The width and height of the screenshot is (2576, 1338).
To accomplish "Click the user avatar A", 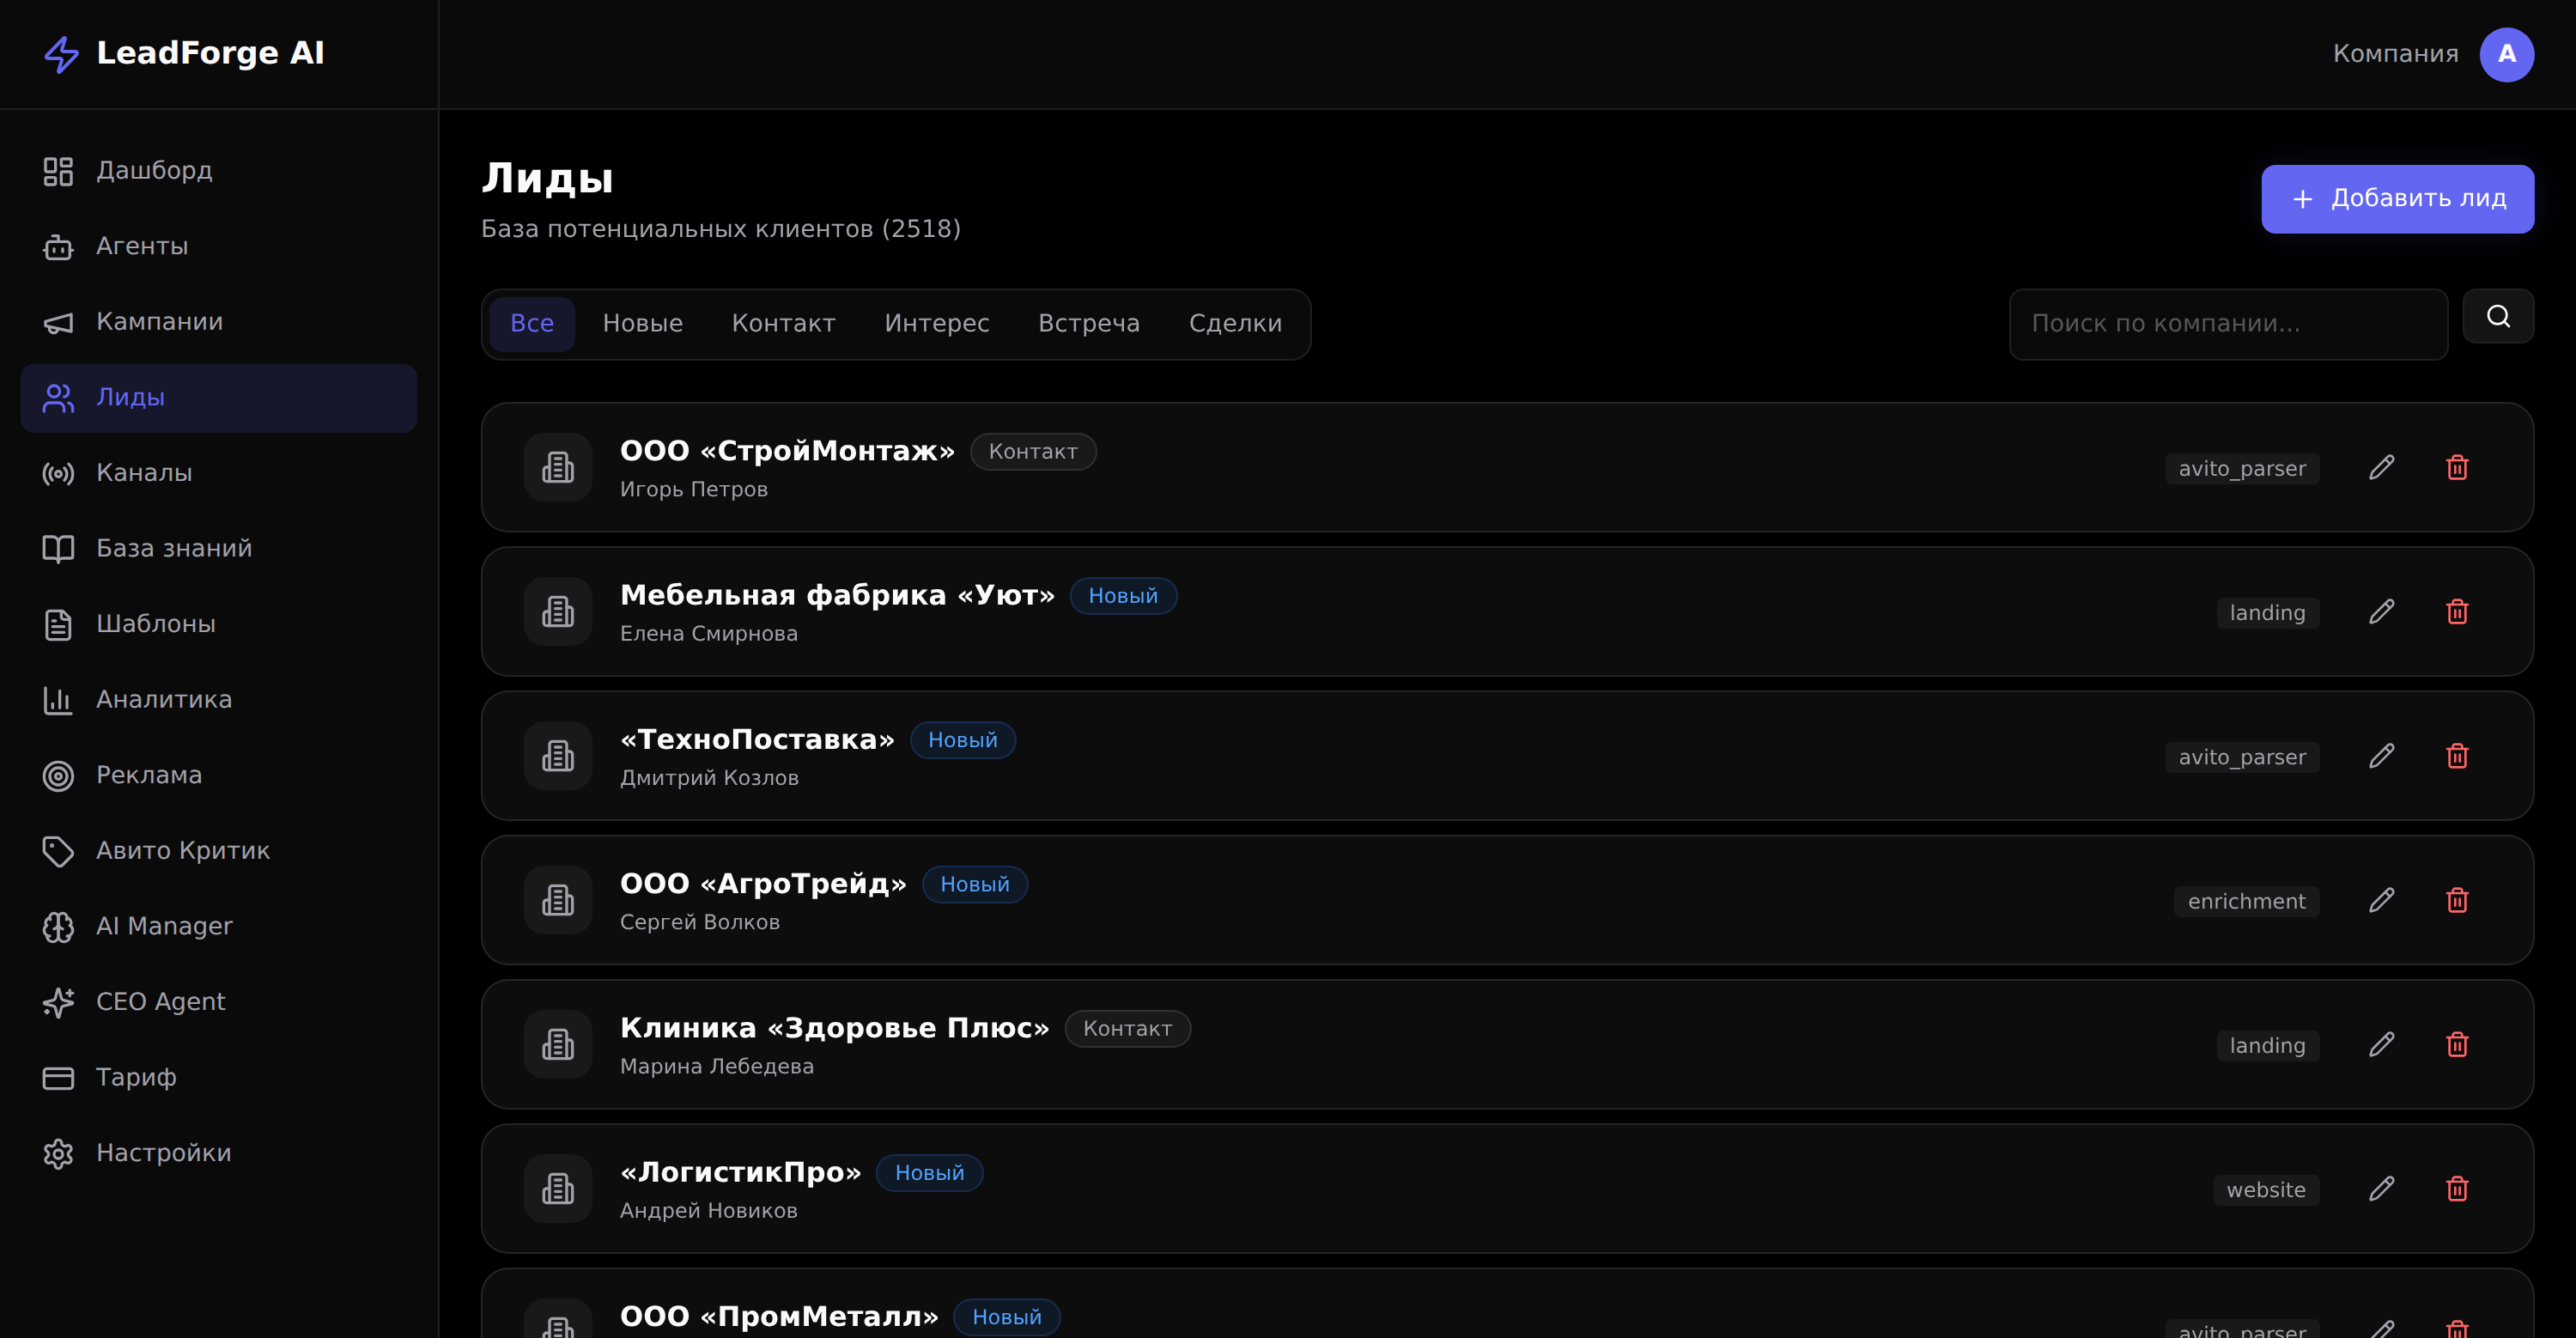I will 2506,54.
